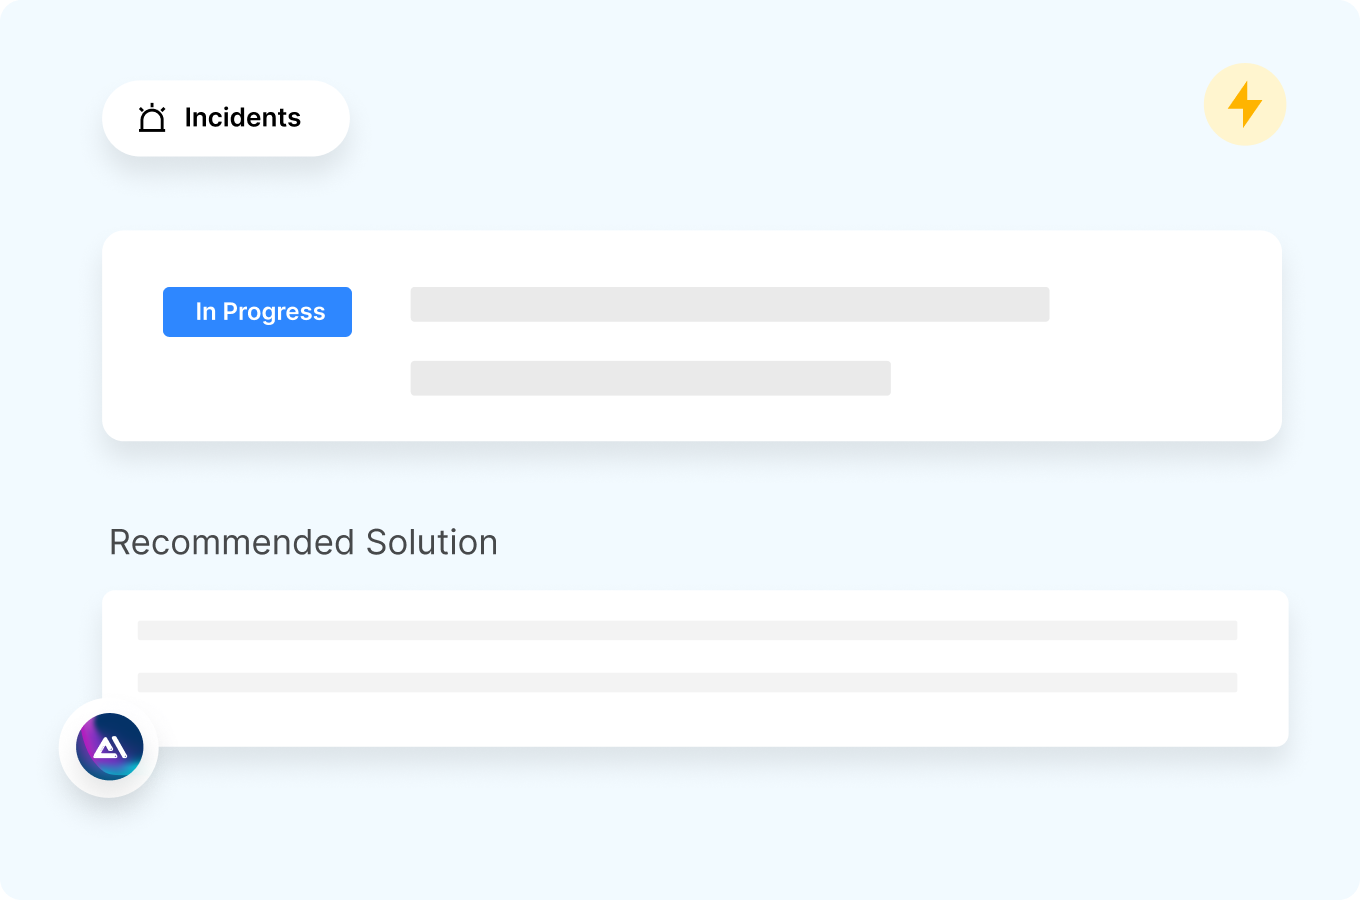
Task: Click the first line of recommended solution
Action: click(687, 630)
